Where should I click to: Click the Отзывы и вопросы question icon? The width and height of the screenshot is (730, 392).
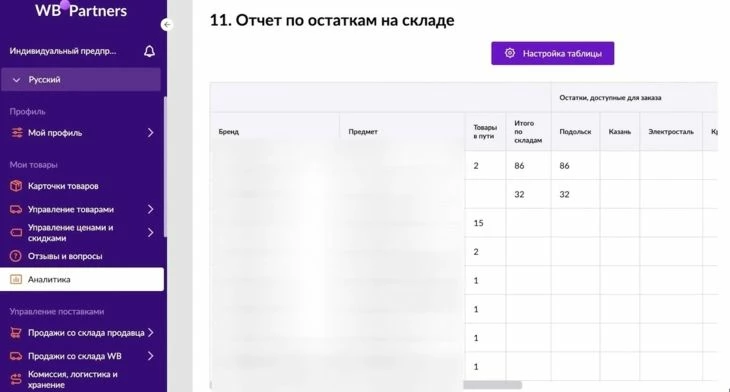point(16,256)
